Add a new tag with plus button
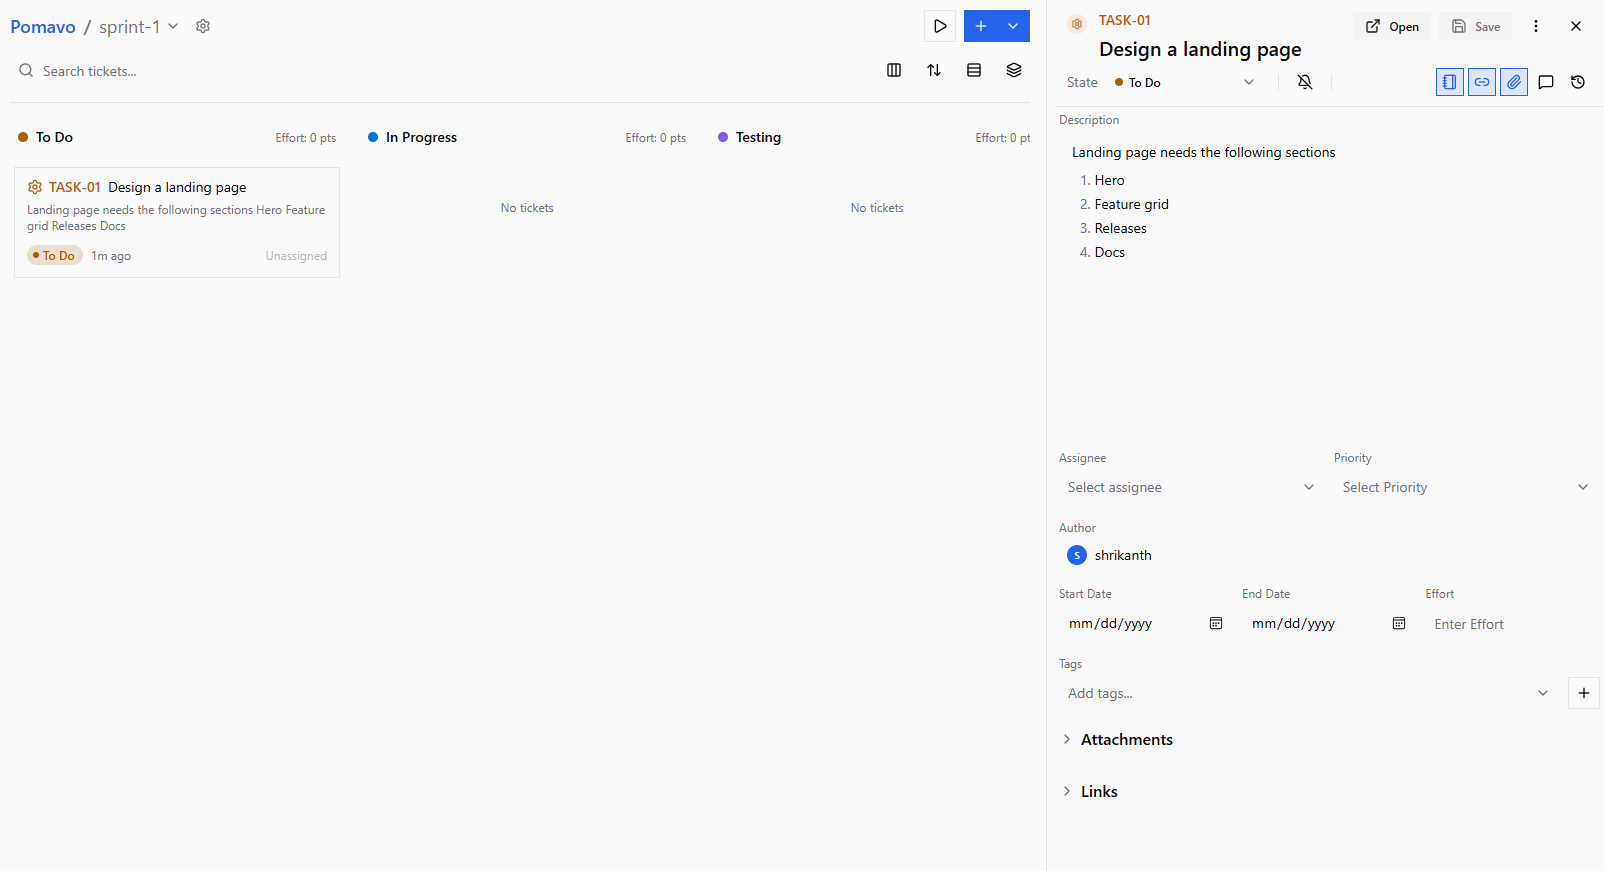 pos(1584,693)
